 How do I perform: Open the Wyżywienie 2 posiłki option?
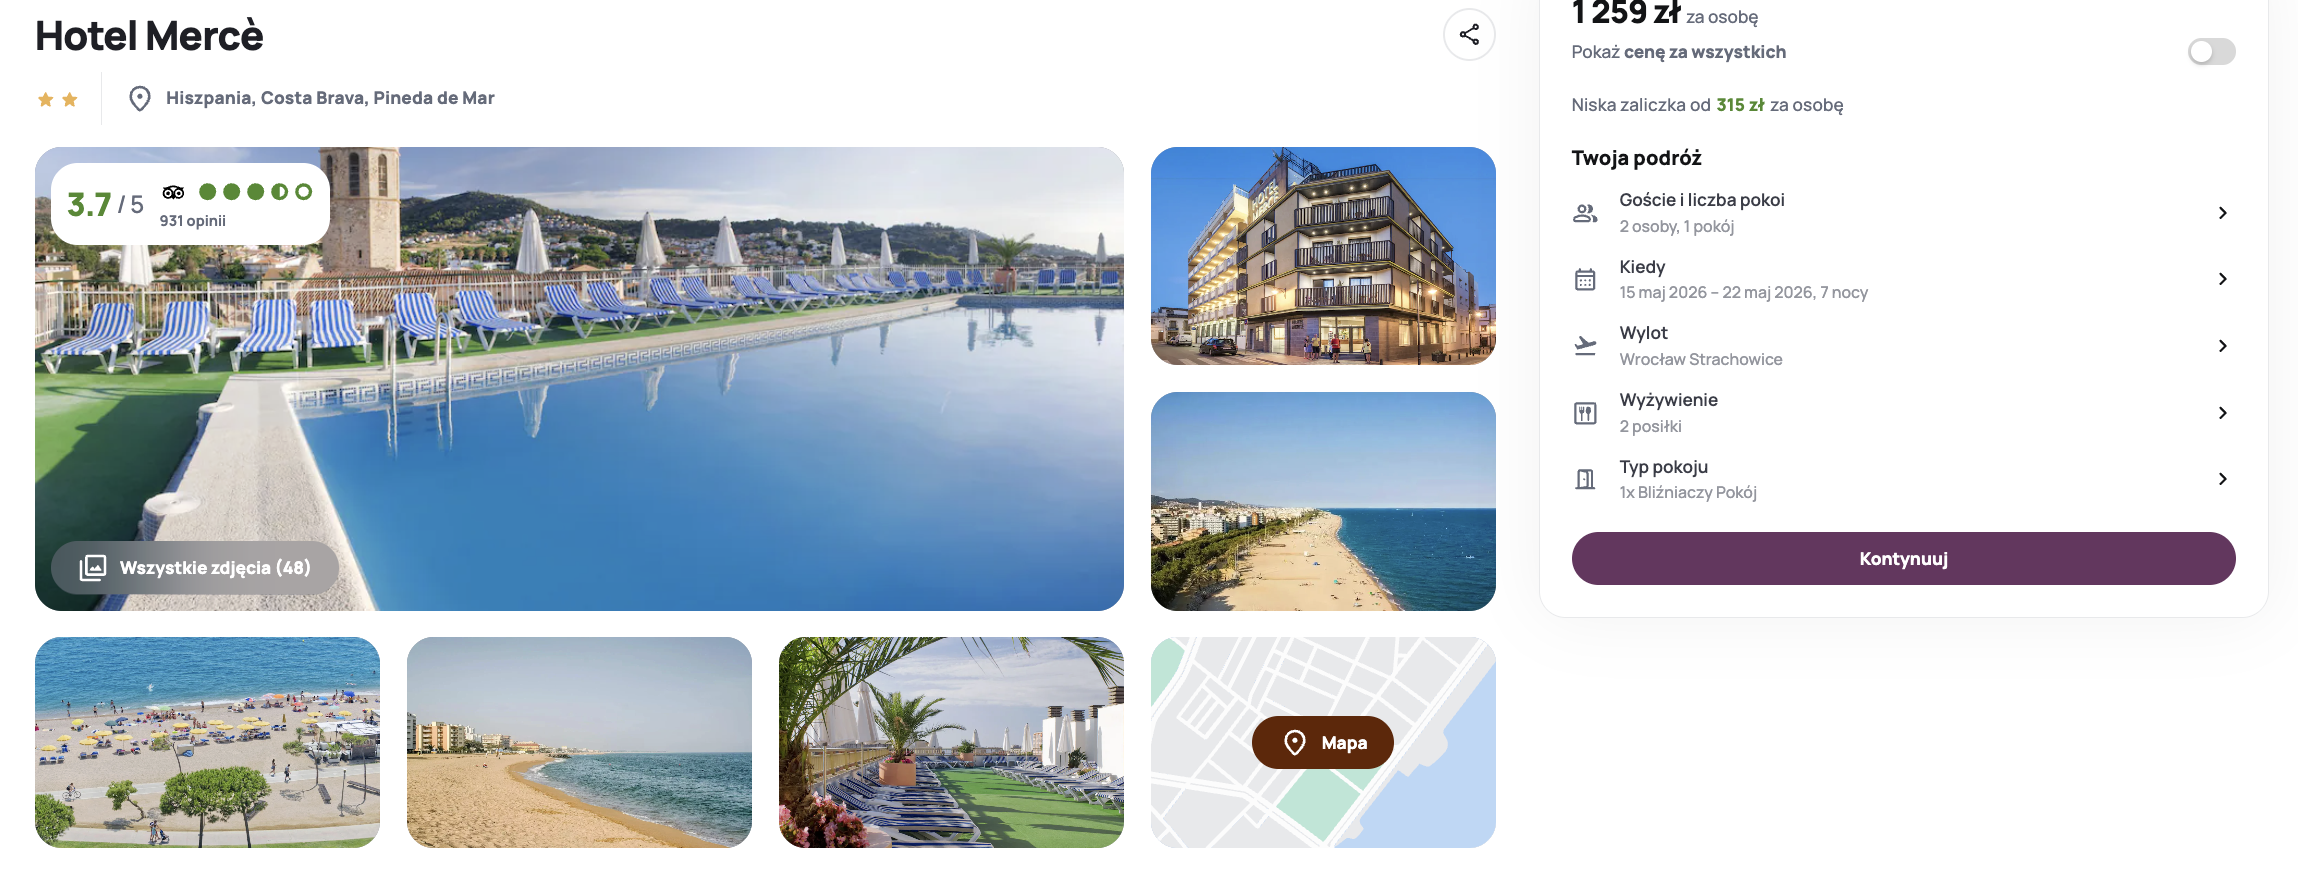click(x=1903, y=413)
